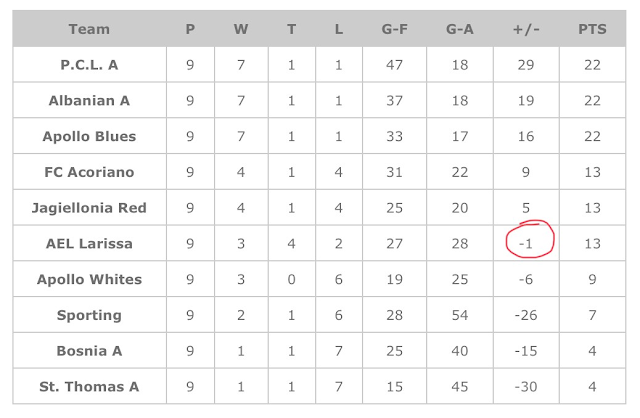
Task: Select the St. Thomas A team name
Action: 89,387
